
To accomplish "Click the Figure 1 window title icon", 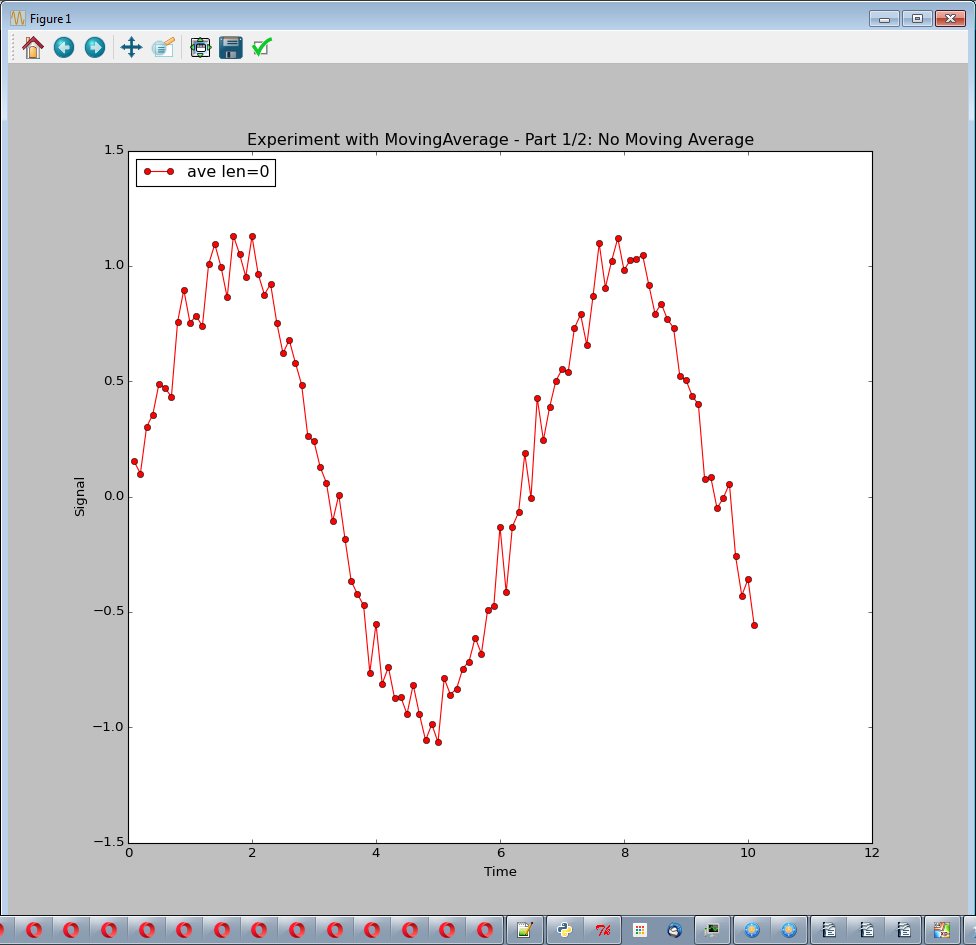I will (17, 19).
